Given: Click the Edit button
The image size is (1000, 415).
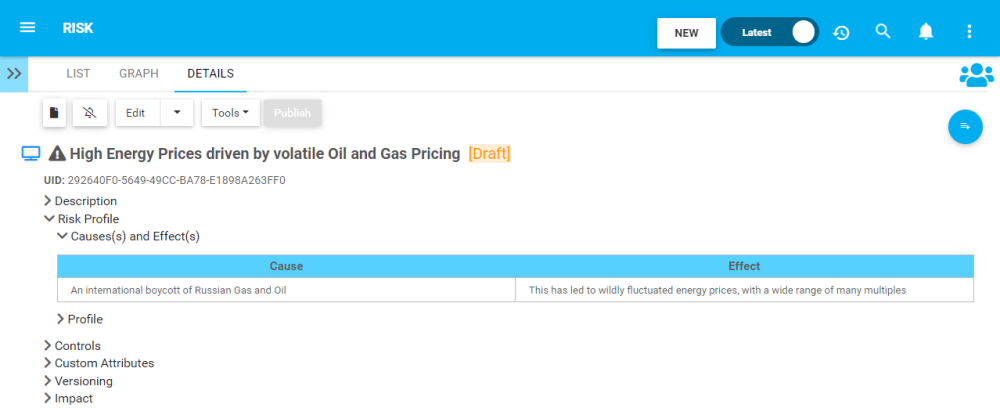Looking at the screenshot, I should [136, 113].
